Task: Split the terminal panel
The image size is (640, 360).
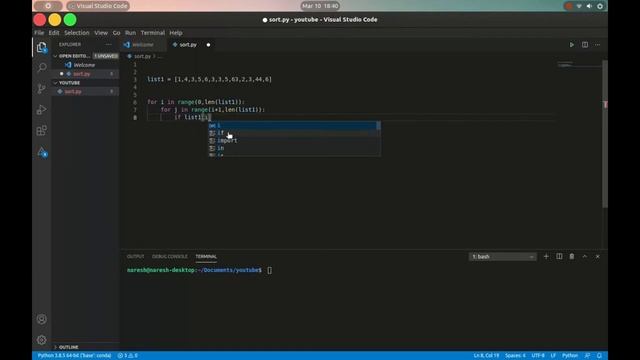Action: pos(559,256)
